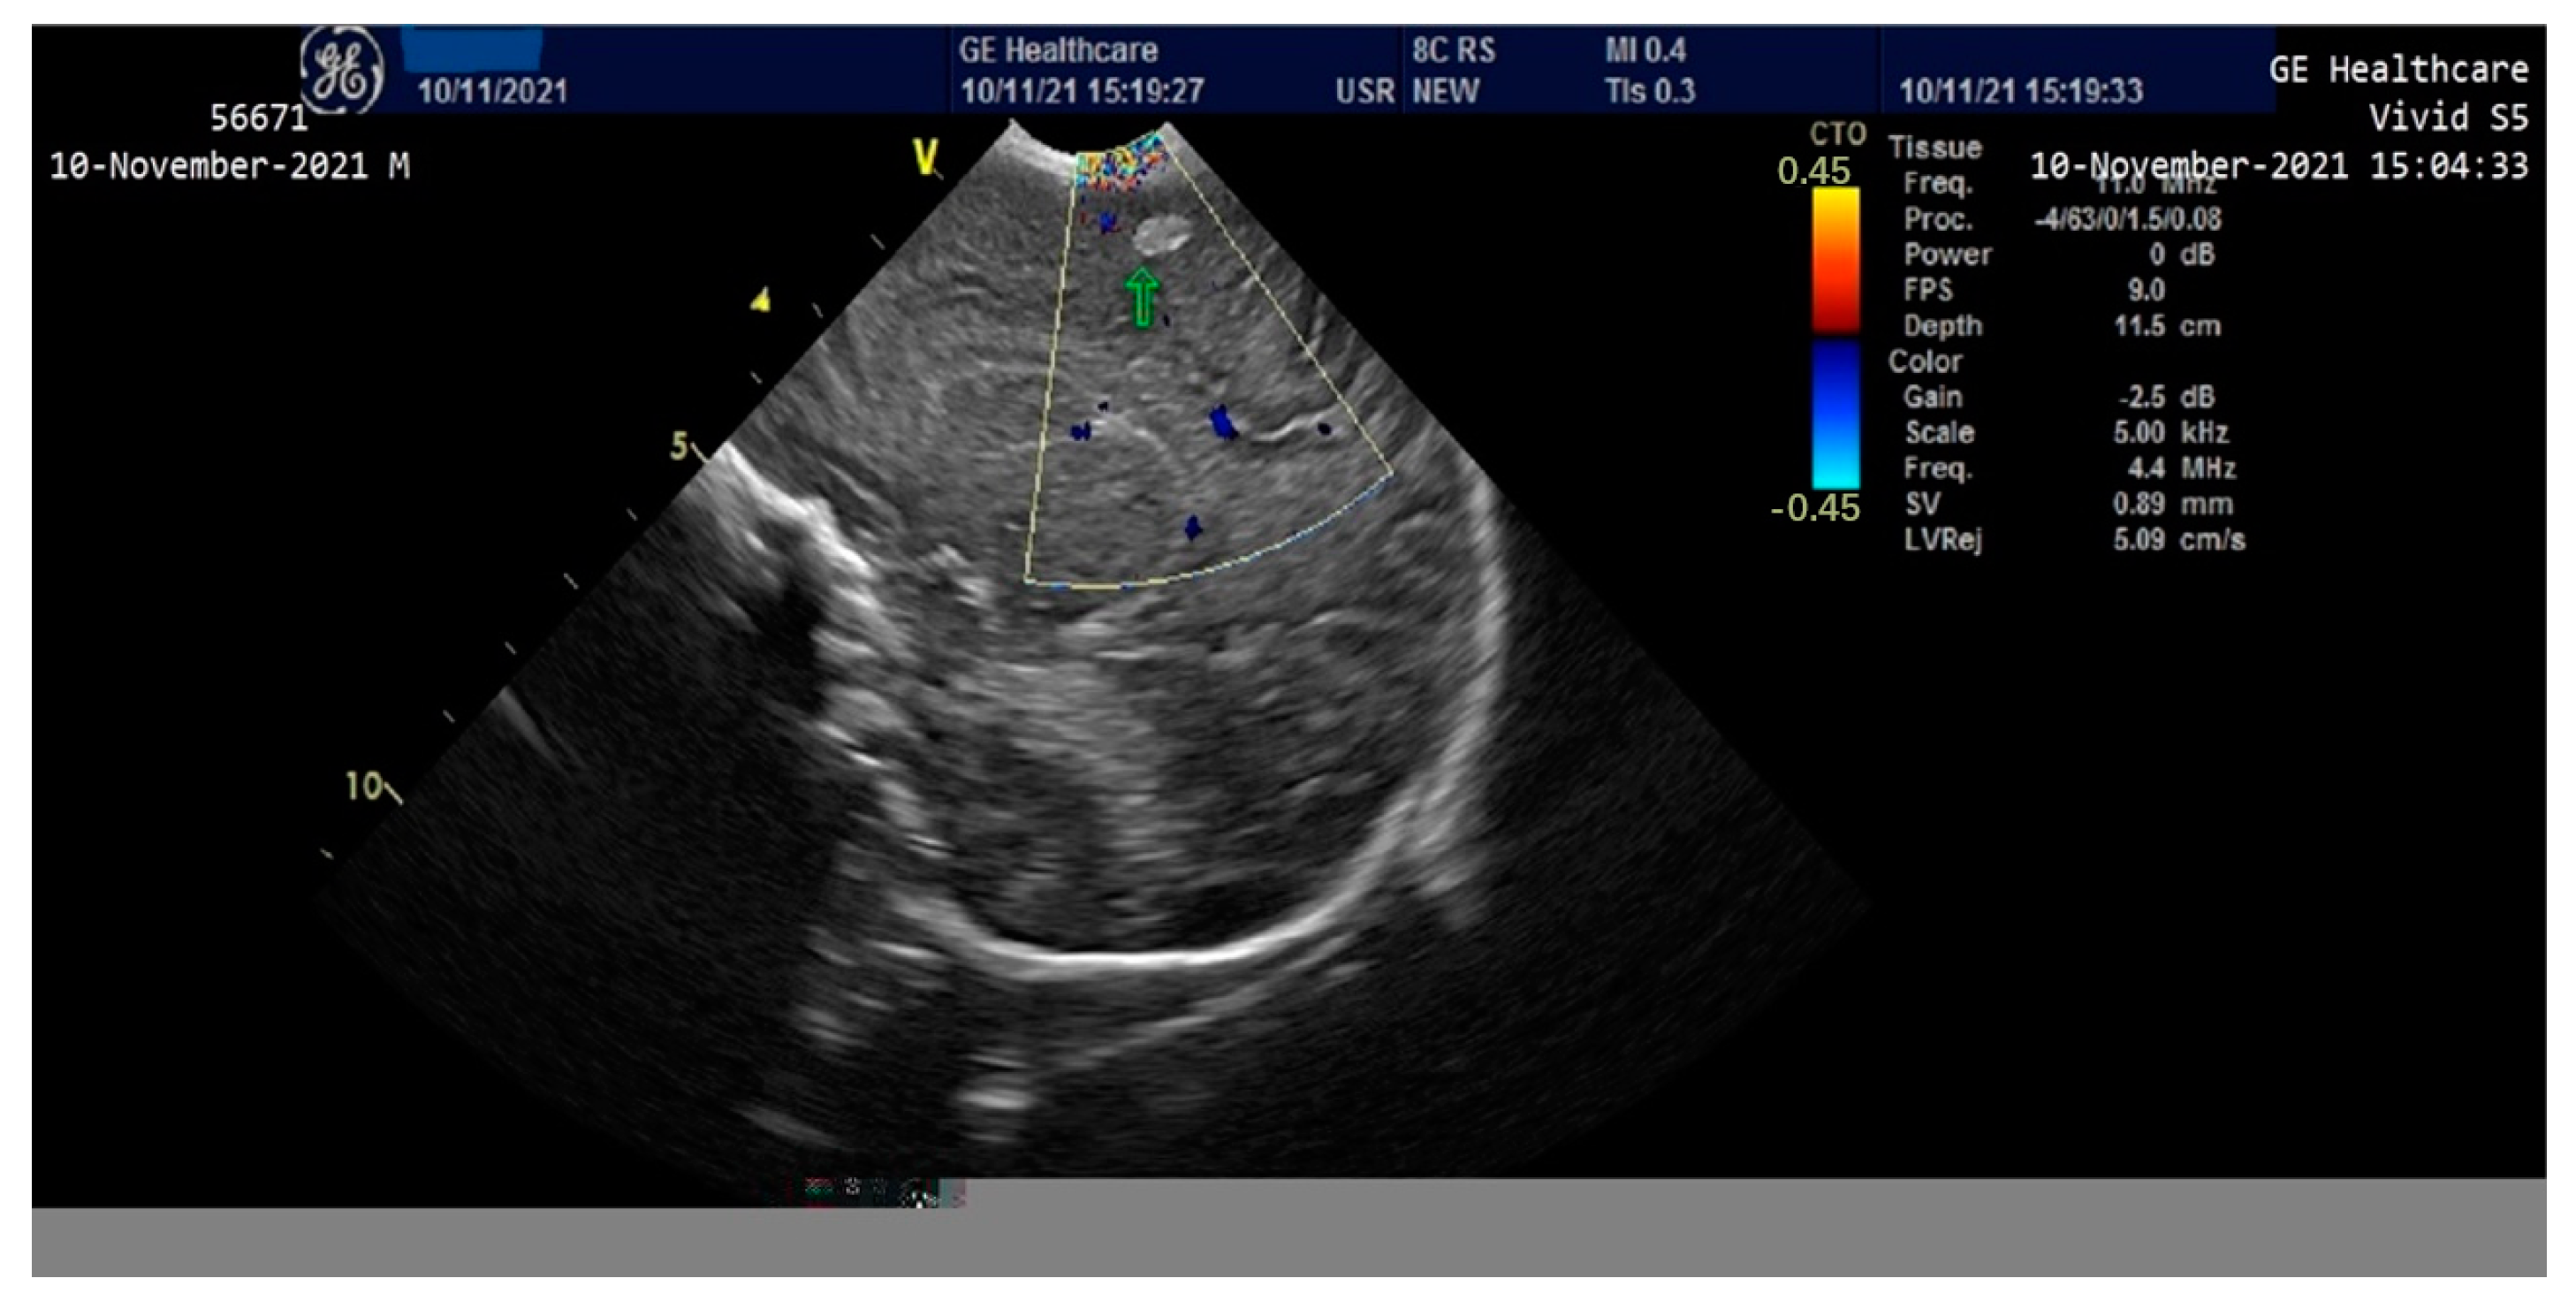Click the lowest blue flow spot in color box
This screenshot has width=2576, height=1301.
click(1193, 527)
